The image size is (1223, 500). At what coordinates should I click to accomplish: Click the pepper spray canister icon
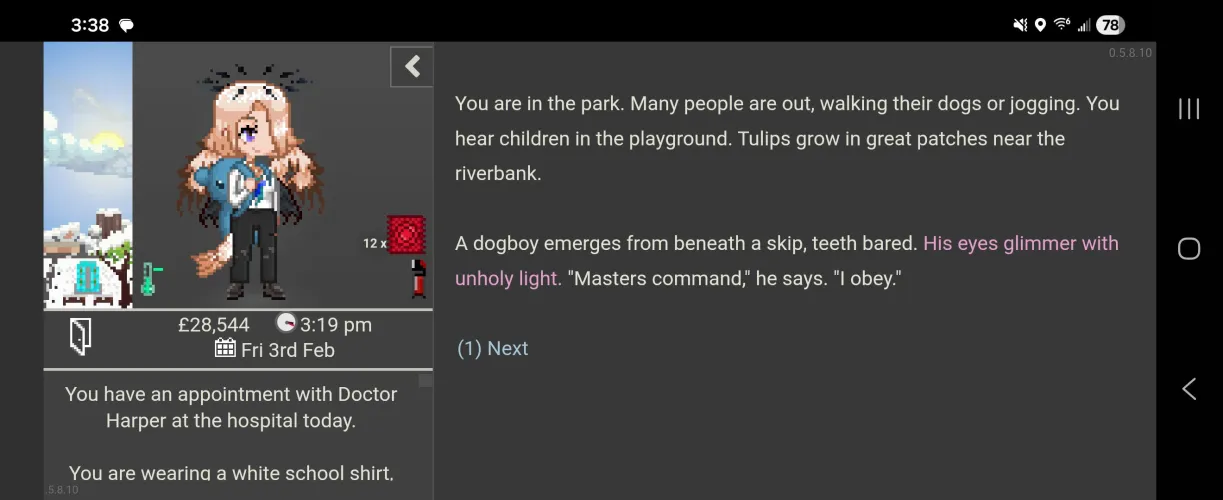pos(418,278)
